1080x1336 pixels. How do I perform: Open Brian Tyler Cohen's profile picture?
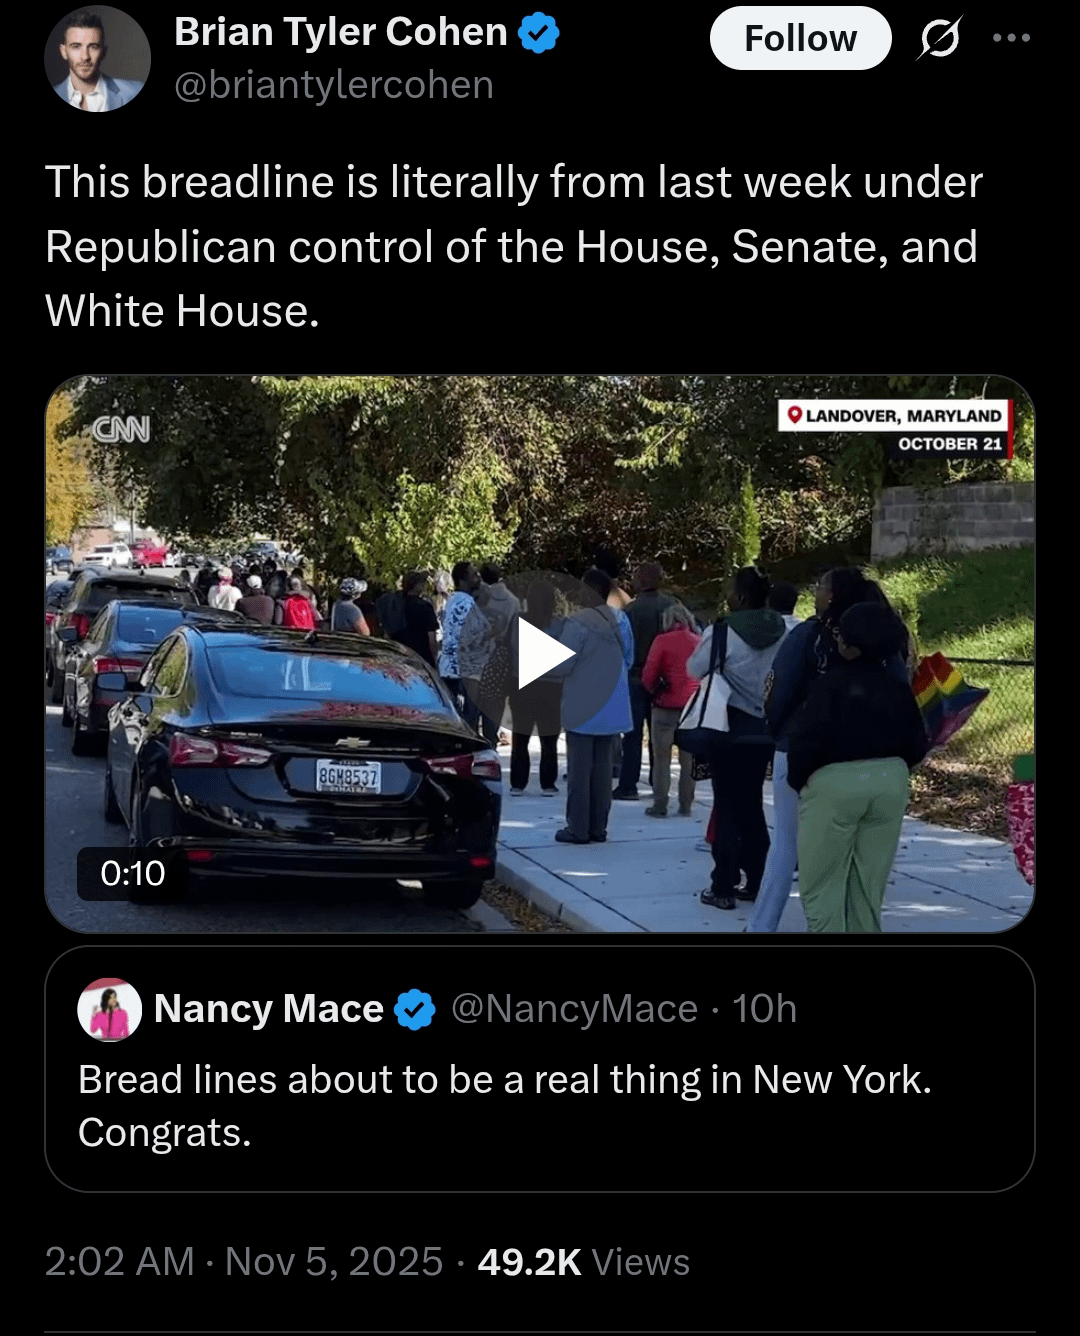point(97,59)
